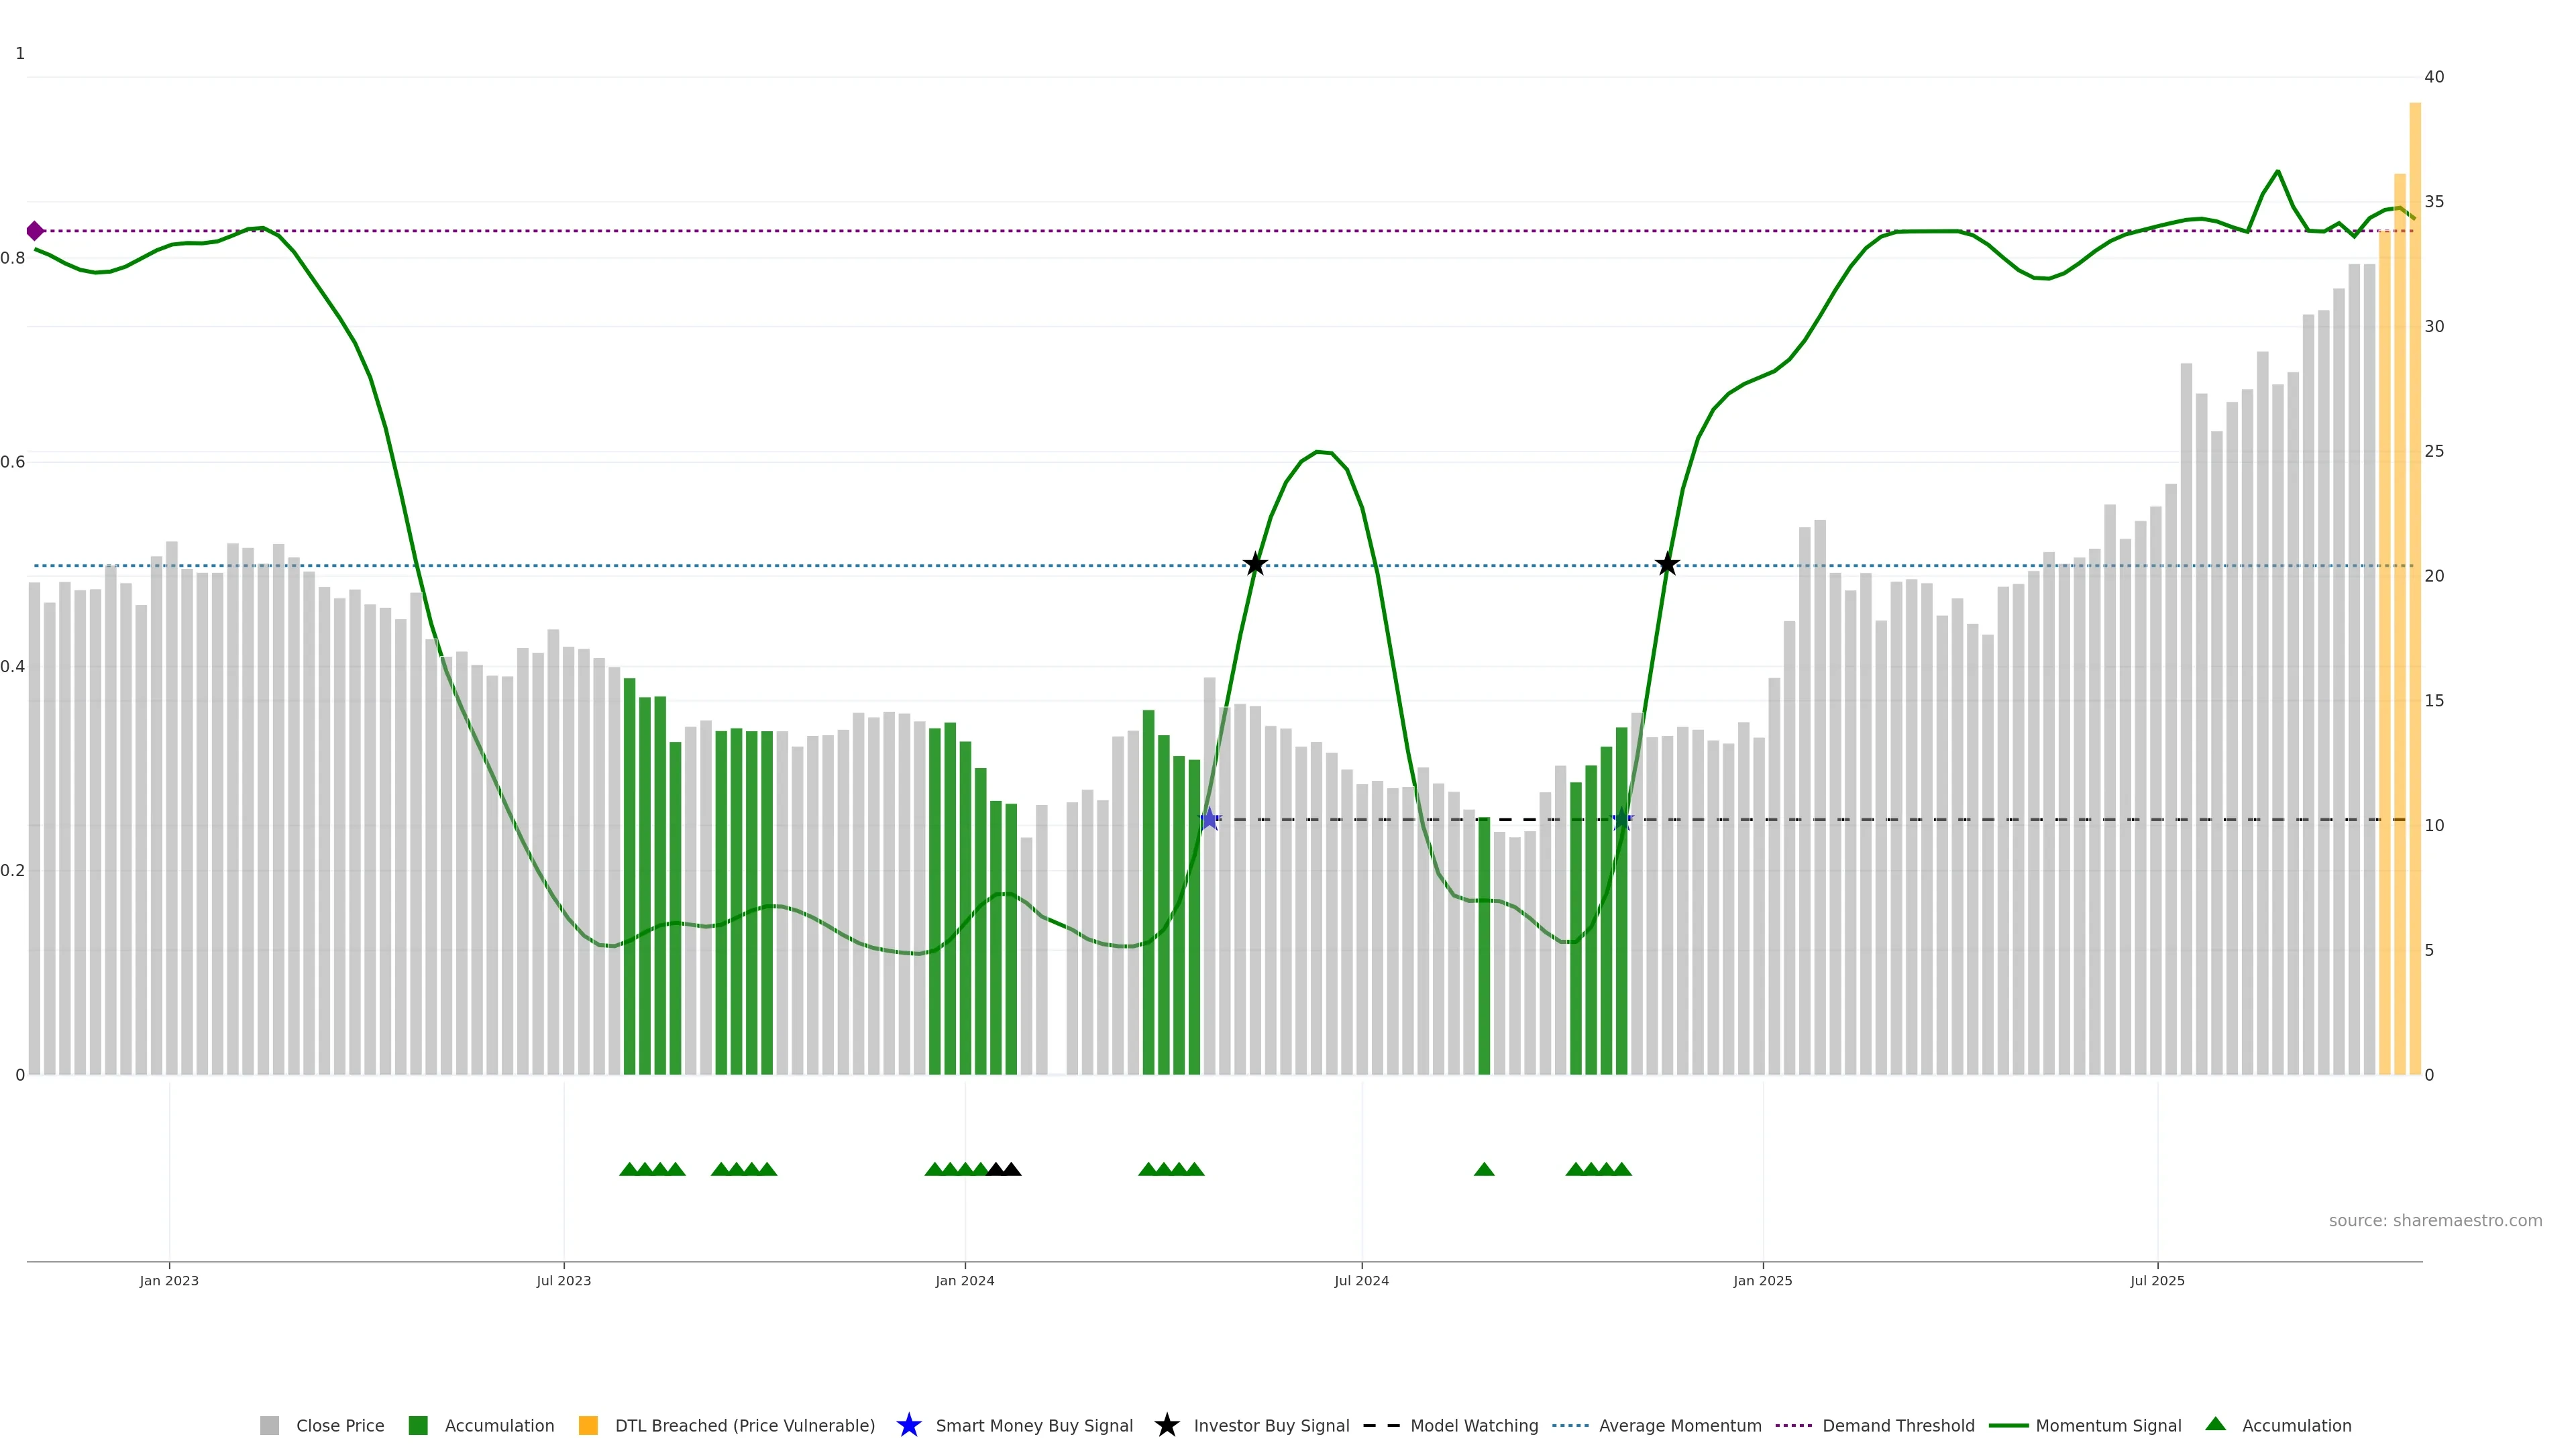Toggle the Model Watching dashed legend line

tap(1381, 1425)
